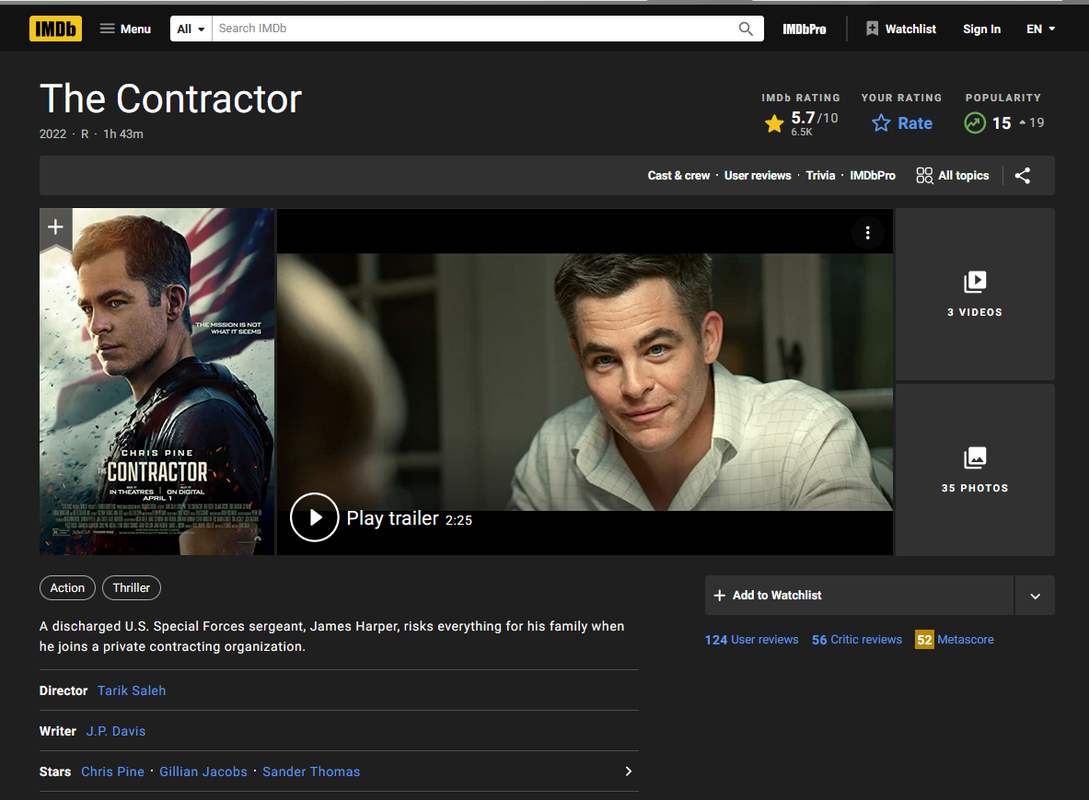This screenshot has width=1089, height=800.
Task: Open IMDbPro link in header
Action: click(x=804, y=29)
